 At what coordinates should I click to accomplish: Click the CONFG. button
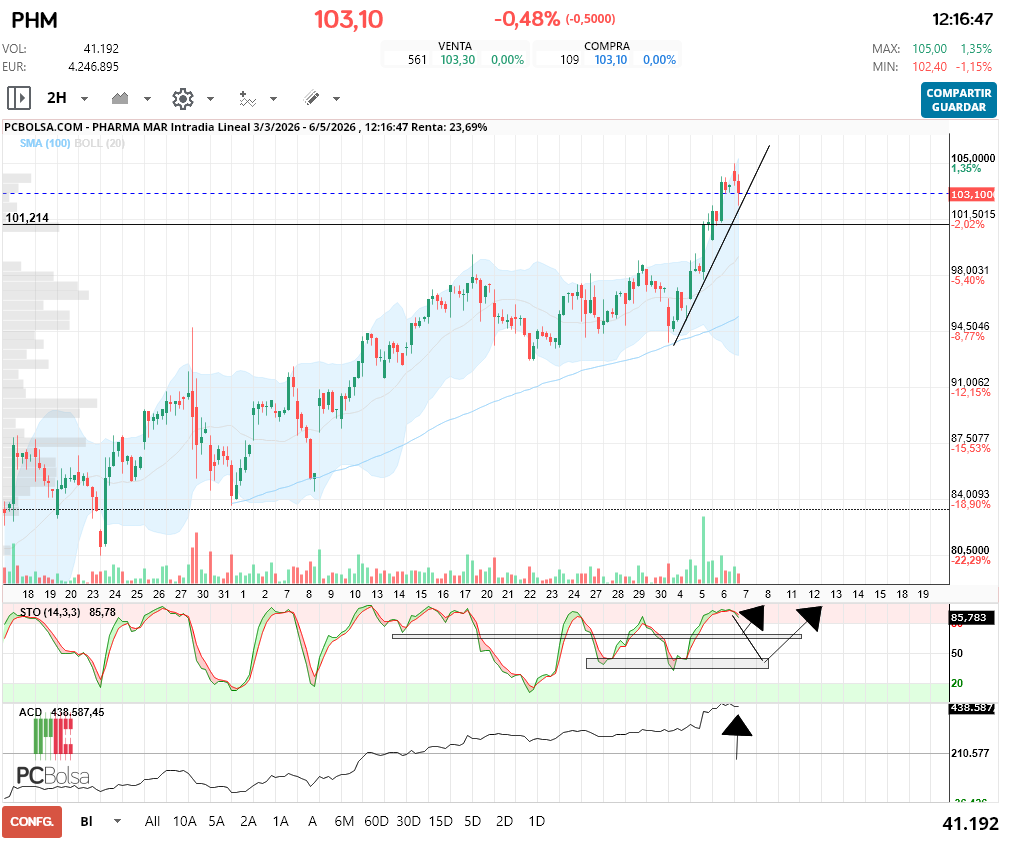point(32,821)
